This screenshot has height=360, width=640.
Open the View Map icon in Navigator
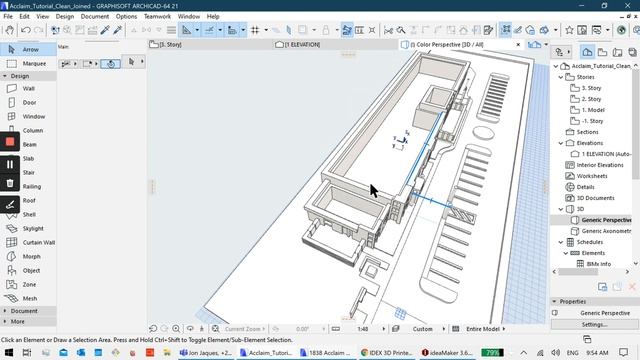602,52
